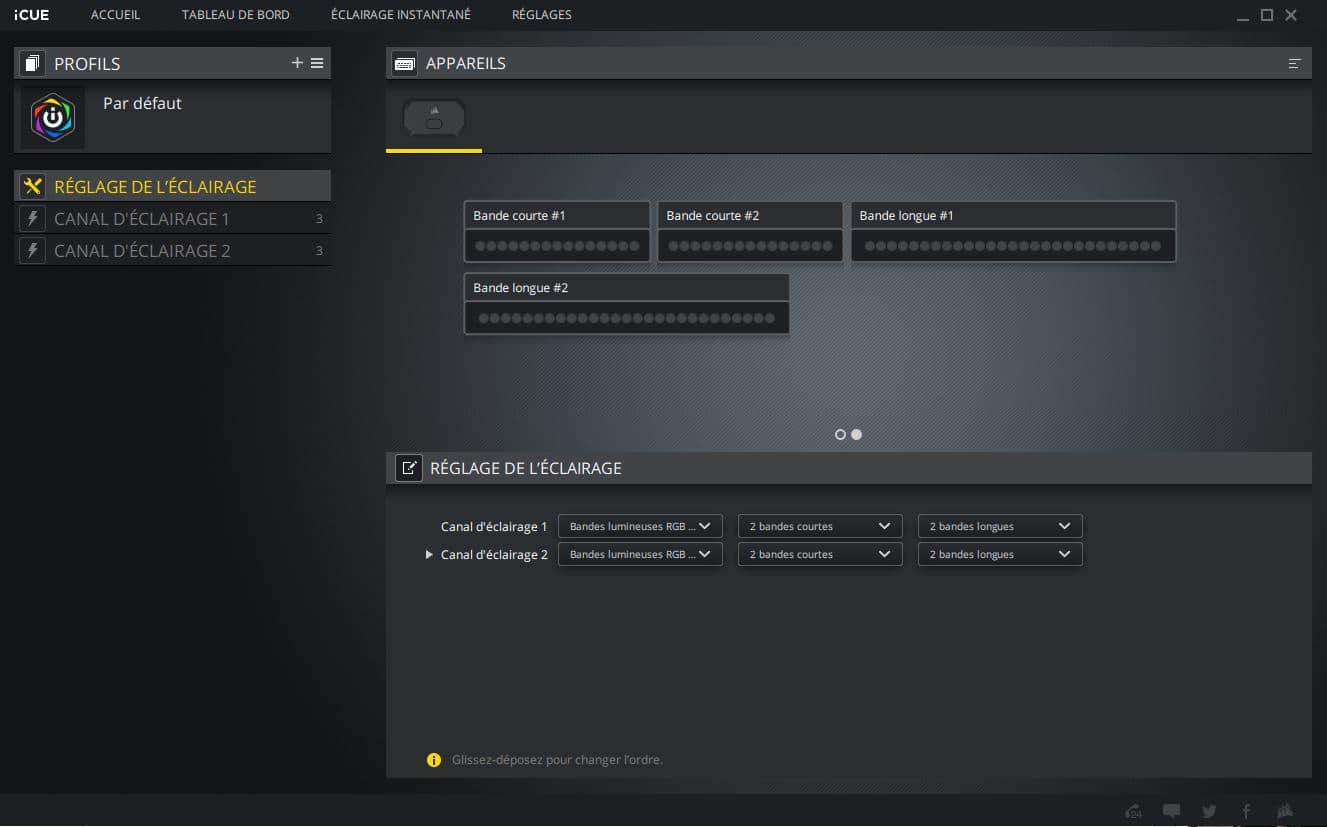Open Canal d'éclairage 1 device type dropdown
Viewport: 1327px width, 827px height.
640,526
